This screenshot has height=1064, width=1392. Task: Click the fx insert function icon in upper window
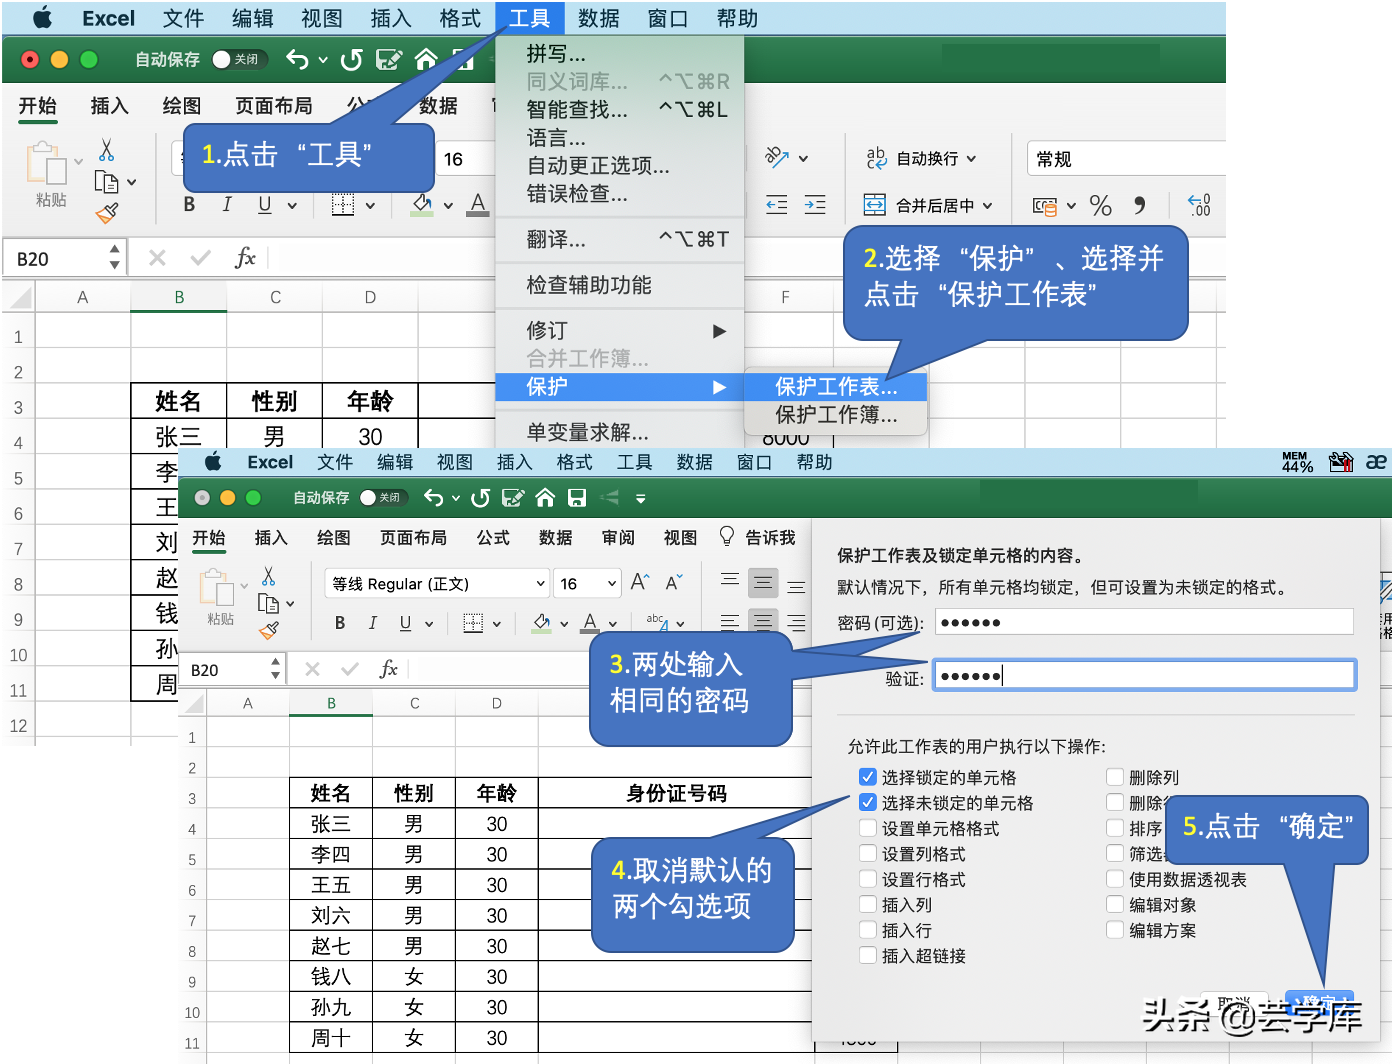coord(244,258)
